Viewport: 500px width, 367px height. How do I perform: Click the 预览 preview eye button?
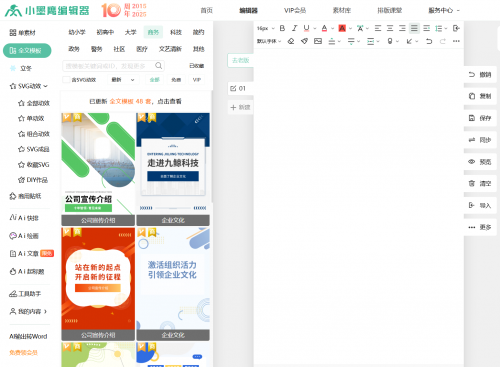[x=480, y=162]
